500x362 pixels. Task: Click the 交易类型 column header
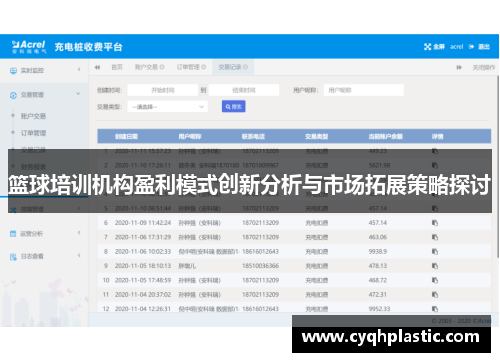tap(317, 136)
